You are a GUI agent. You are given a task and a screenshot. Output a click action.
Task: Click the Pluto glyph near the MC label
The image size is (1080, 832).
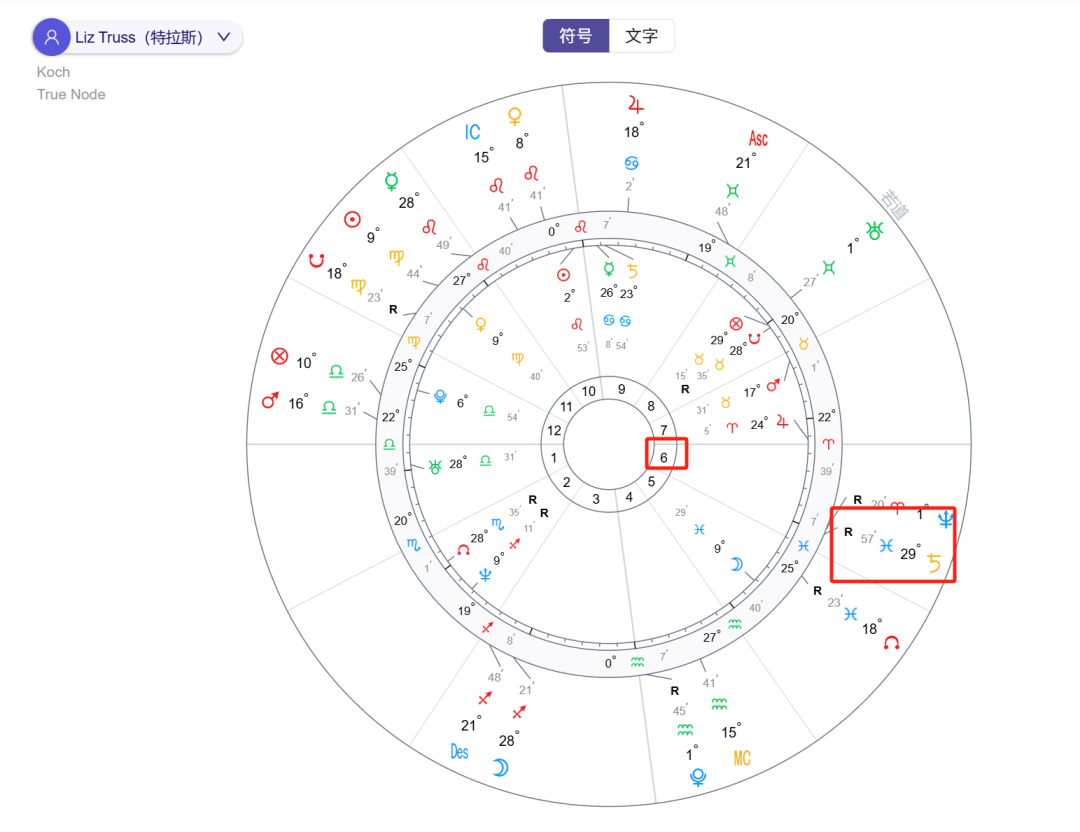(698, 777)
